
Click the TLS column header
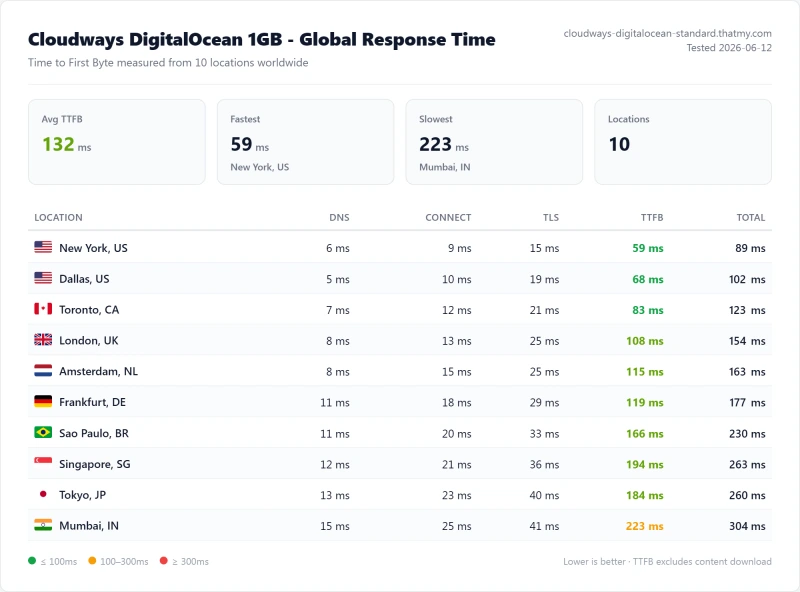[551, 217]
